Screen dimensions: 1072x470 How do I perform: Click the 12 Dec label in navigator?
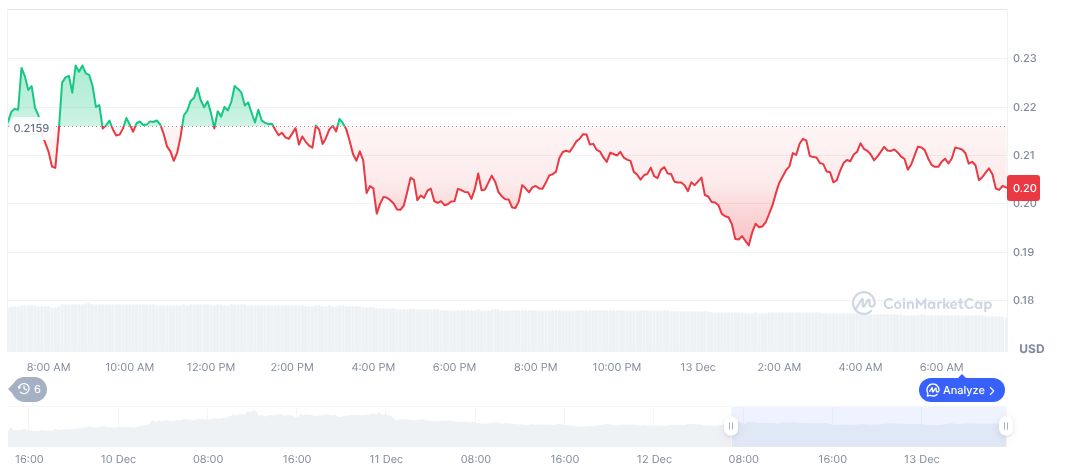[654, 460]
